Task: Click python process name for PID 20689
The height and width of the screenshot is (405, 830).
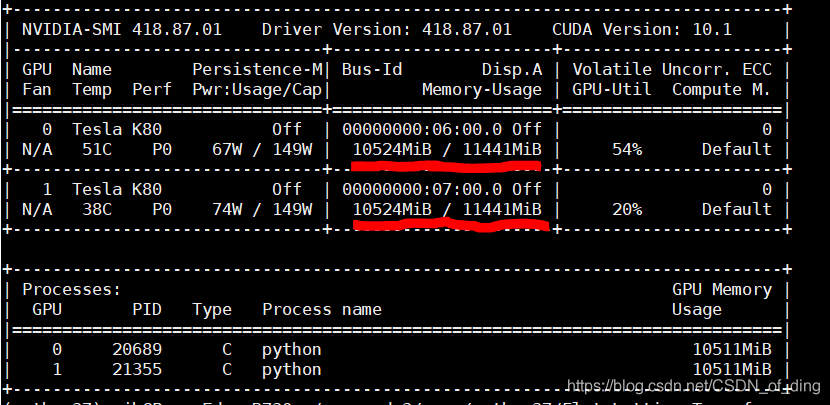Action: 292,350
